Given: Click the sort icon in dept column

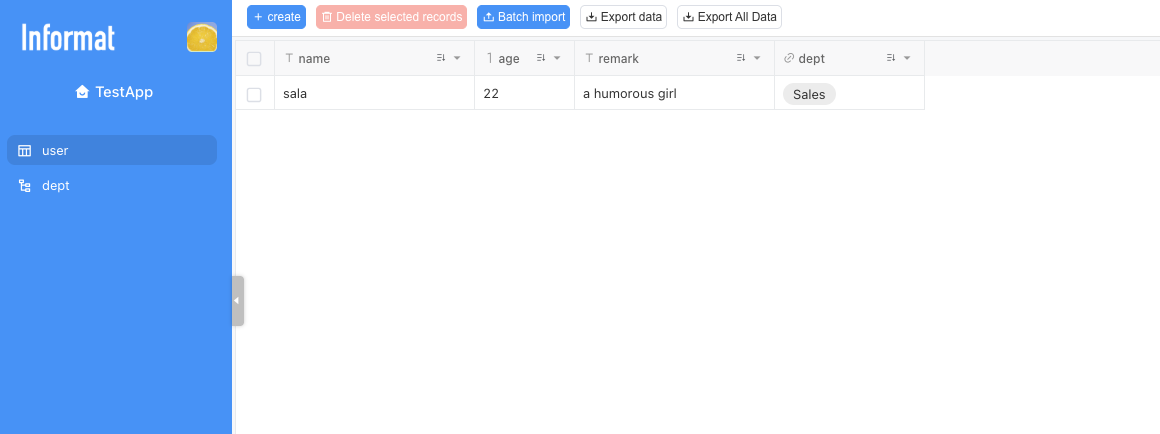Looking at the screenshot, I should tap(891, 58).
